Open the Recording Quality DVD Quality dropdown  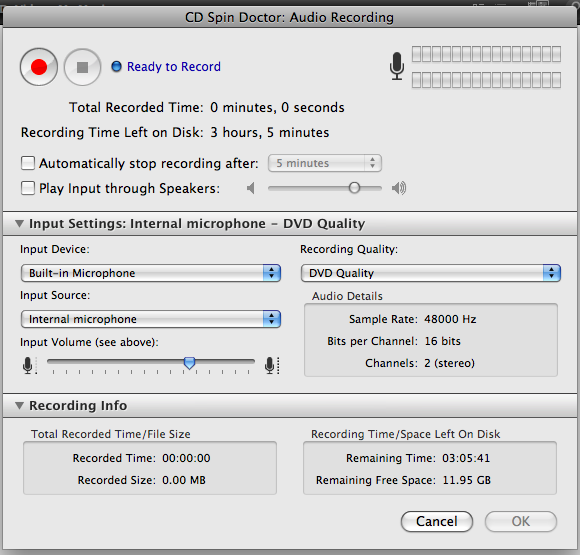[x=431, y=273]
